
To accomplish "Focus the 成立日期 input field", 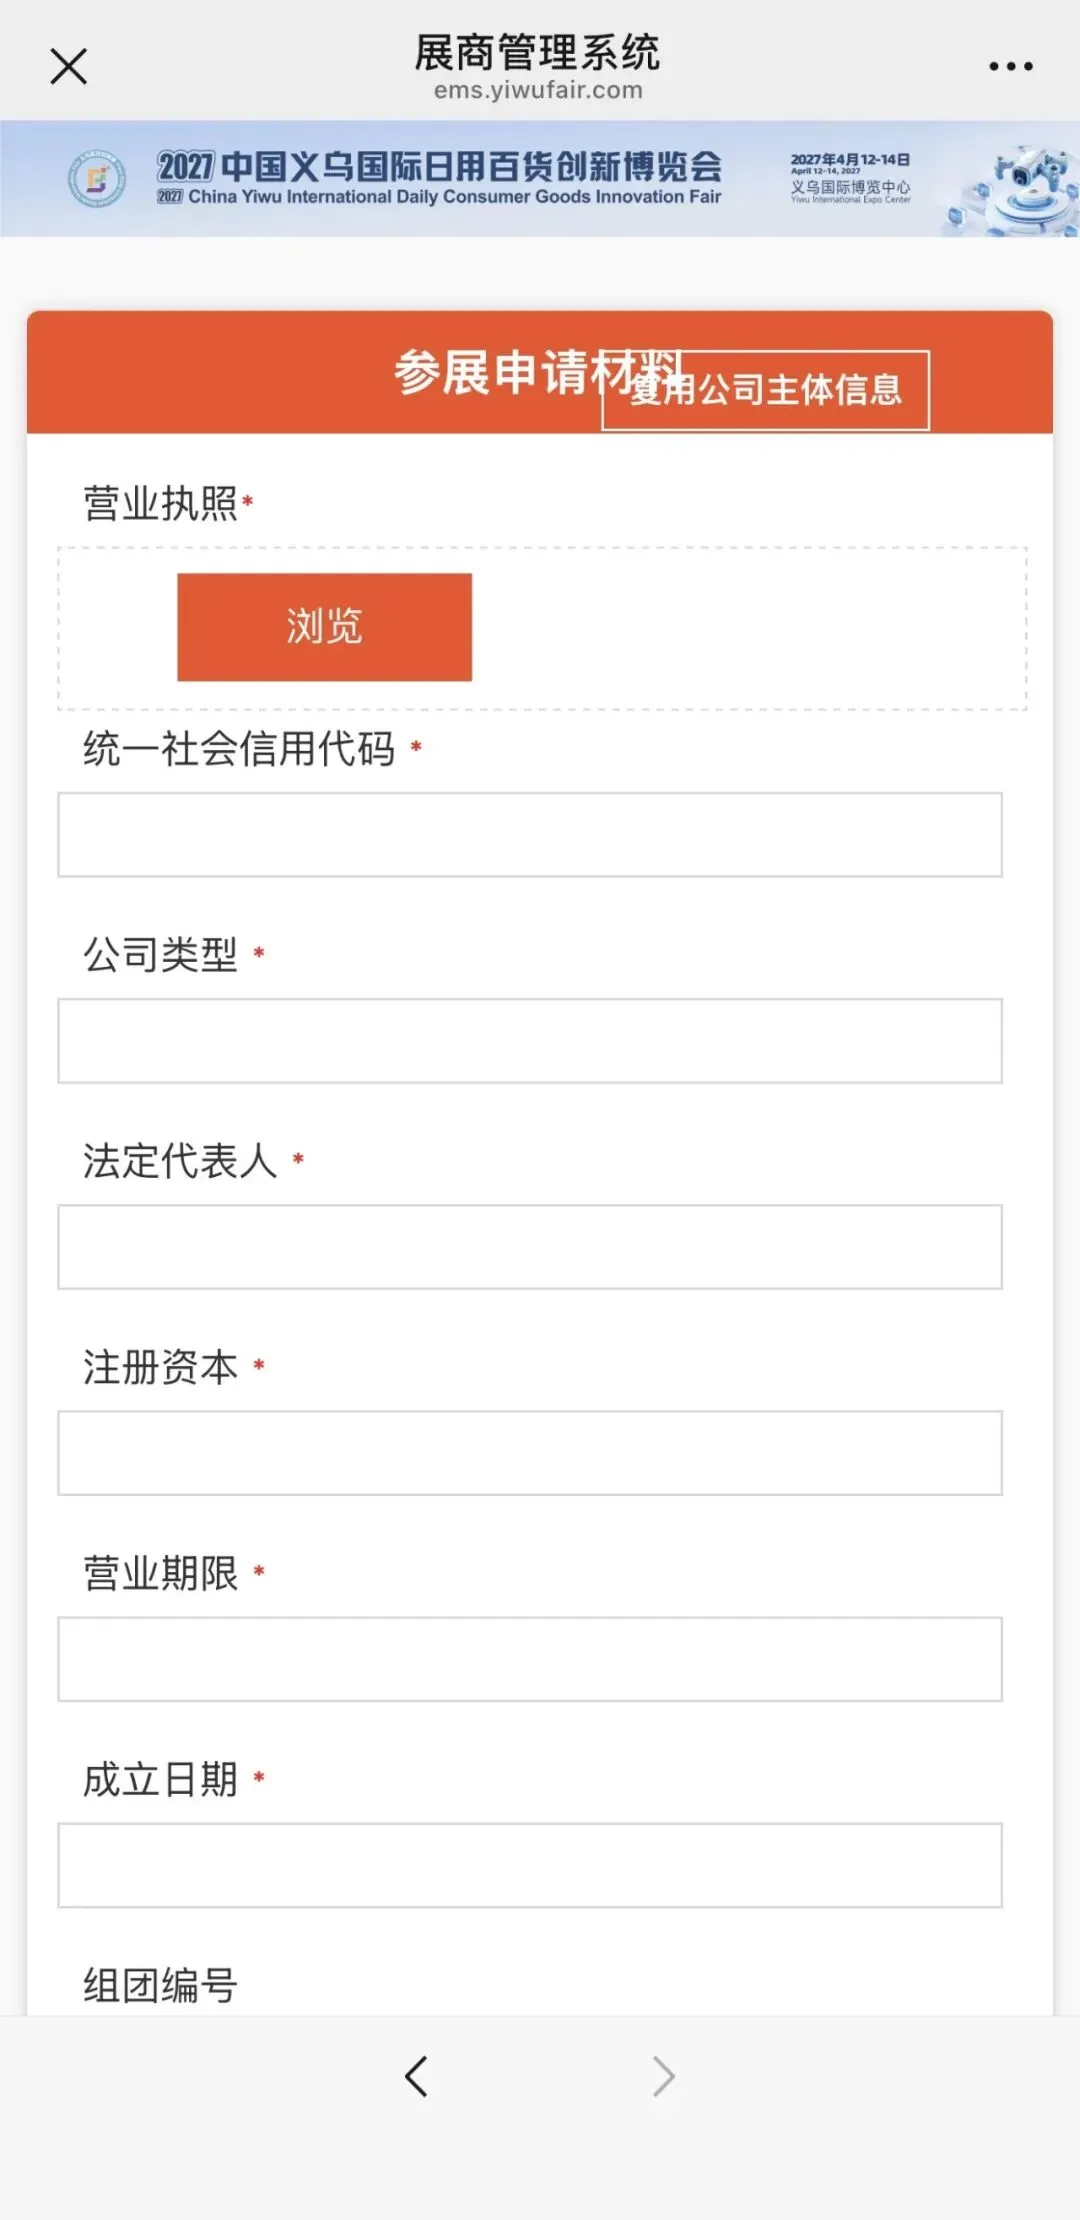I will 530,1865.
